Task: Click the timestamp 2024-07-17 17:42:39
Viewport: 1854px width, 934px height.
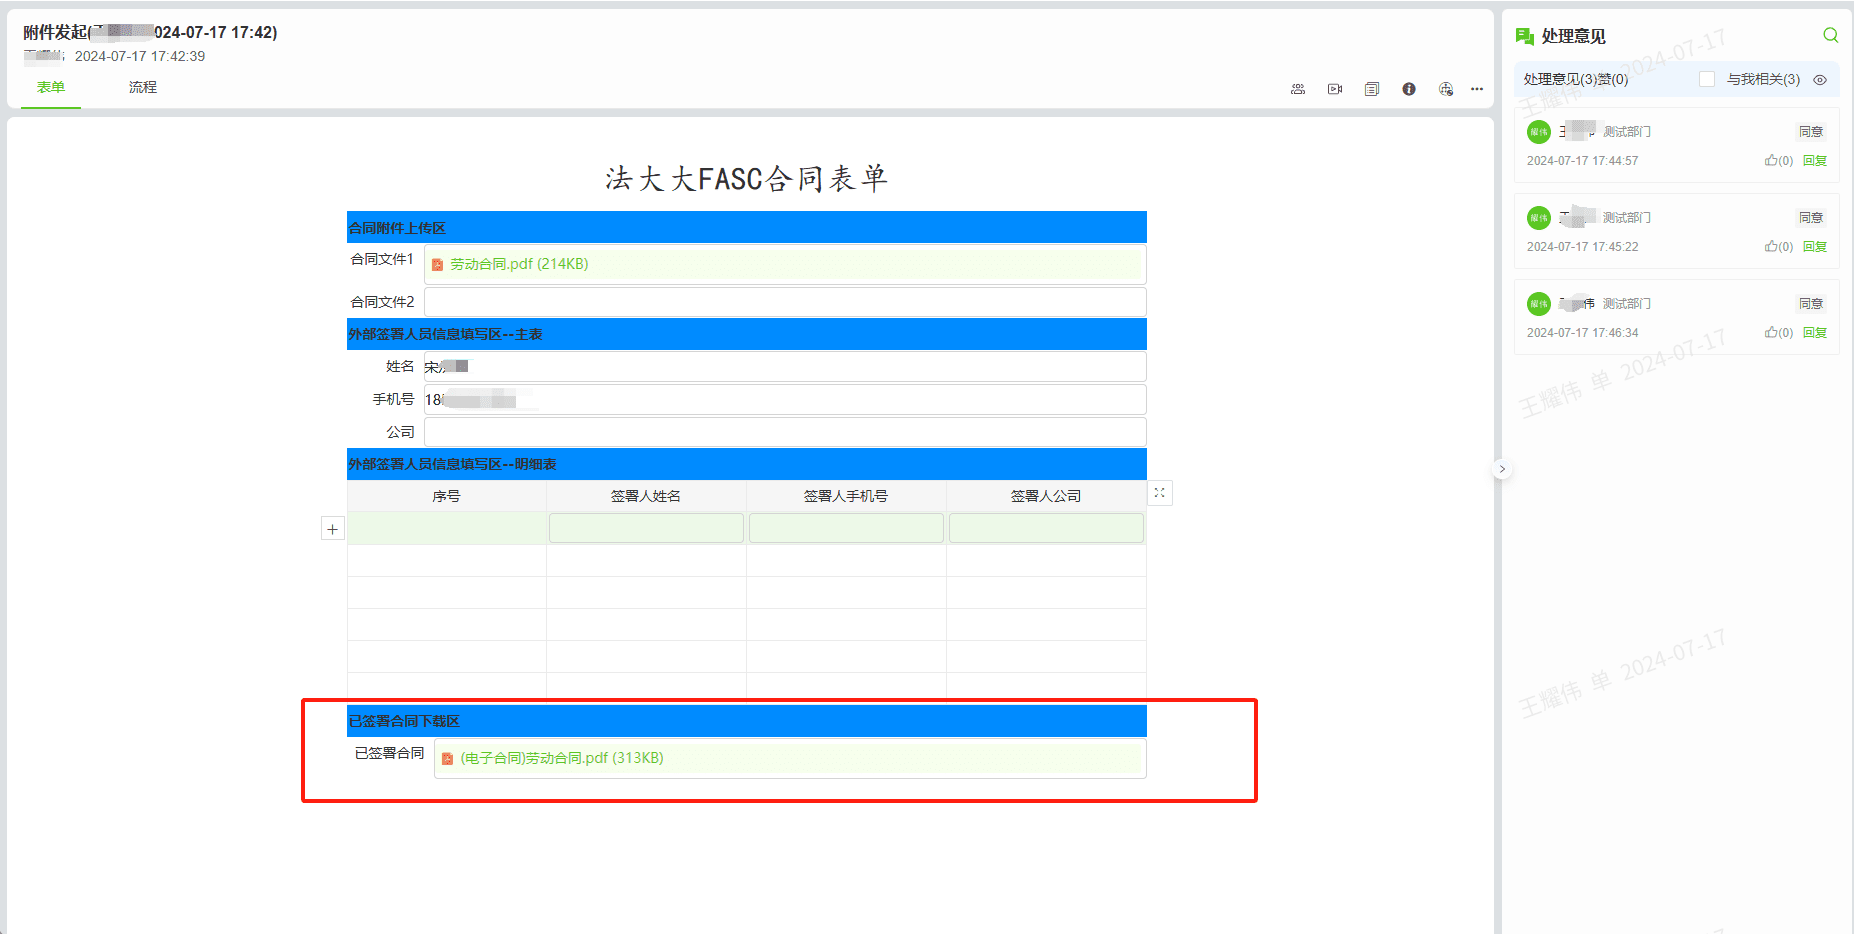Action: pyautogui.click(x=140, y=56)
